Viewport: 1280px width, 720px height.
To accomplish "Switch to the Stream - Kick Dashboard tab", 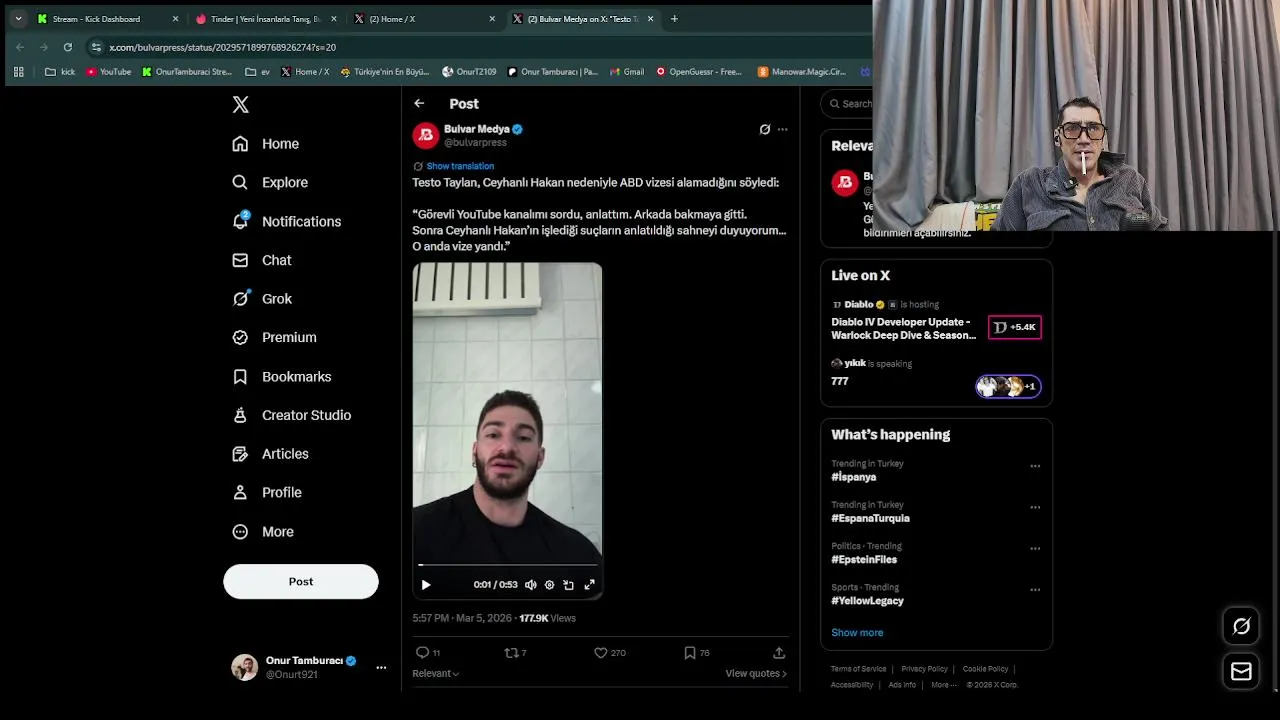I will (x=107, y=19).
